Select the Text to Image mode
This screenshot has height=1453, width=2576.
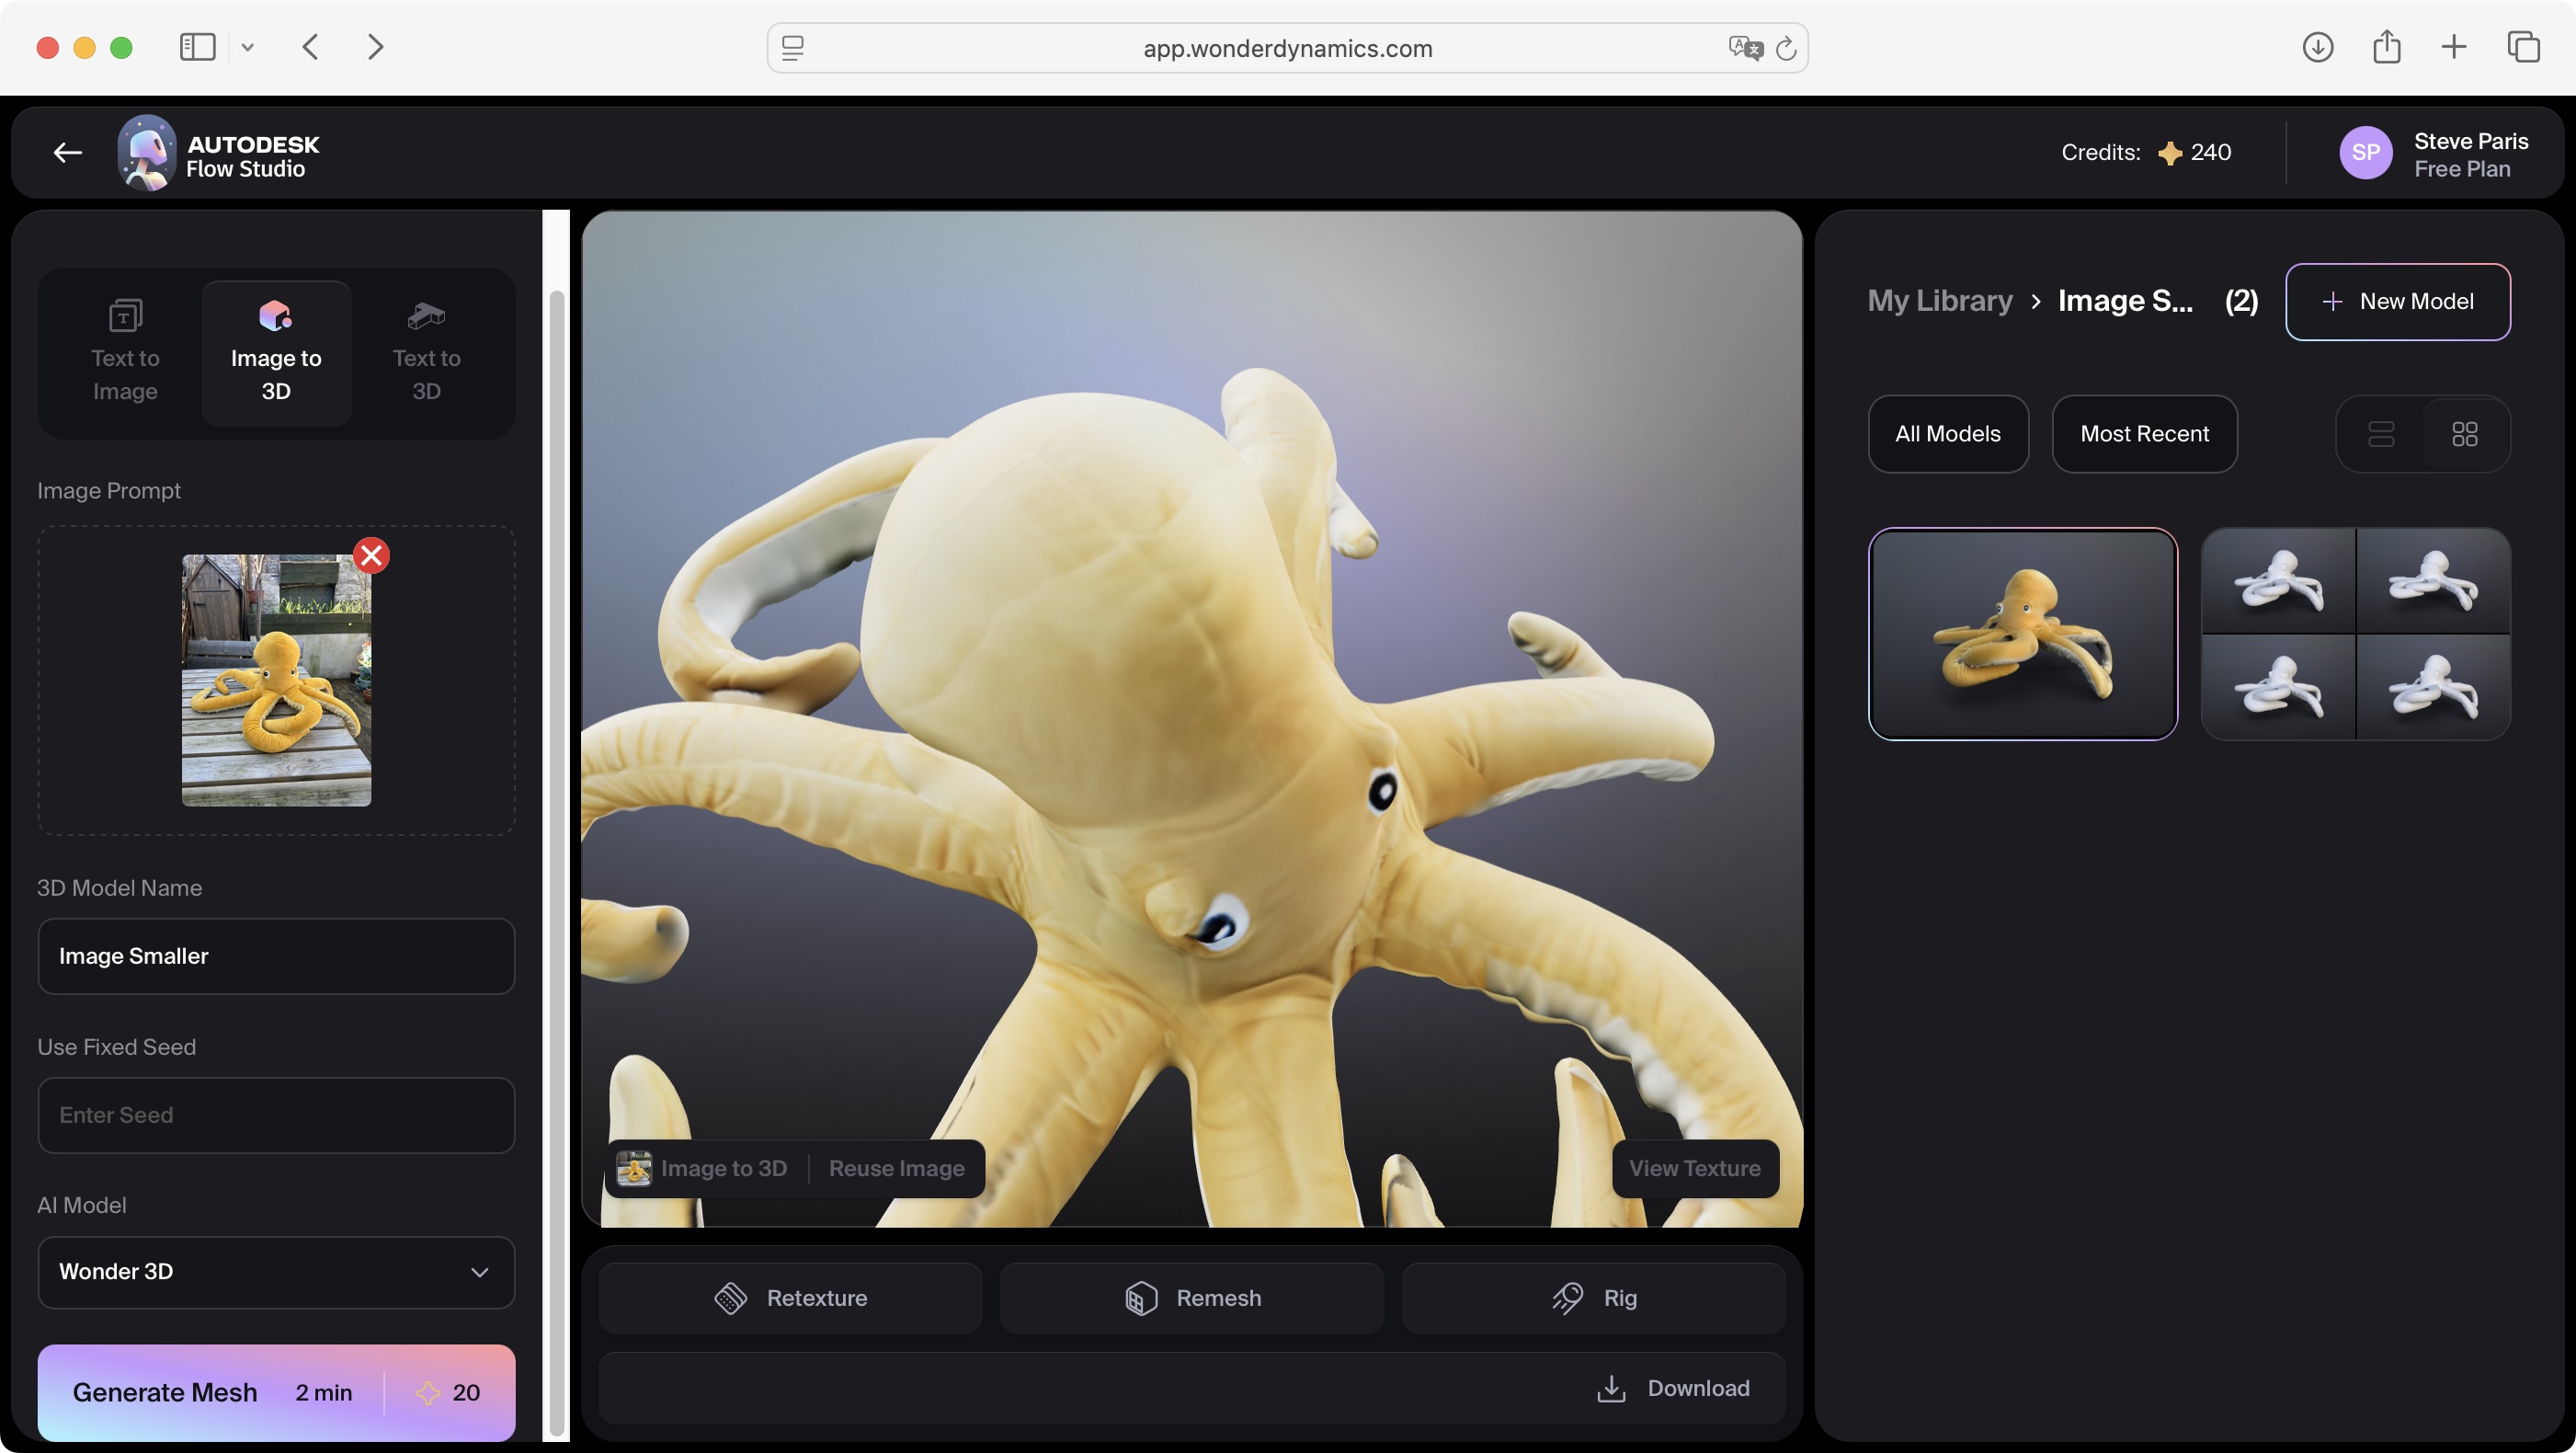tap(124, 352)
